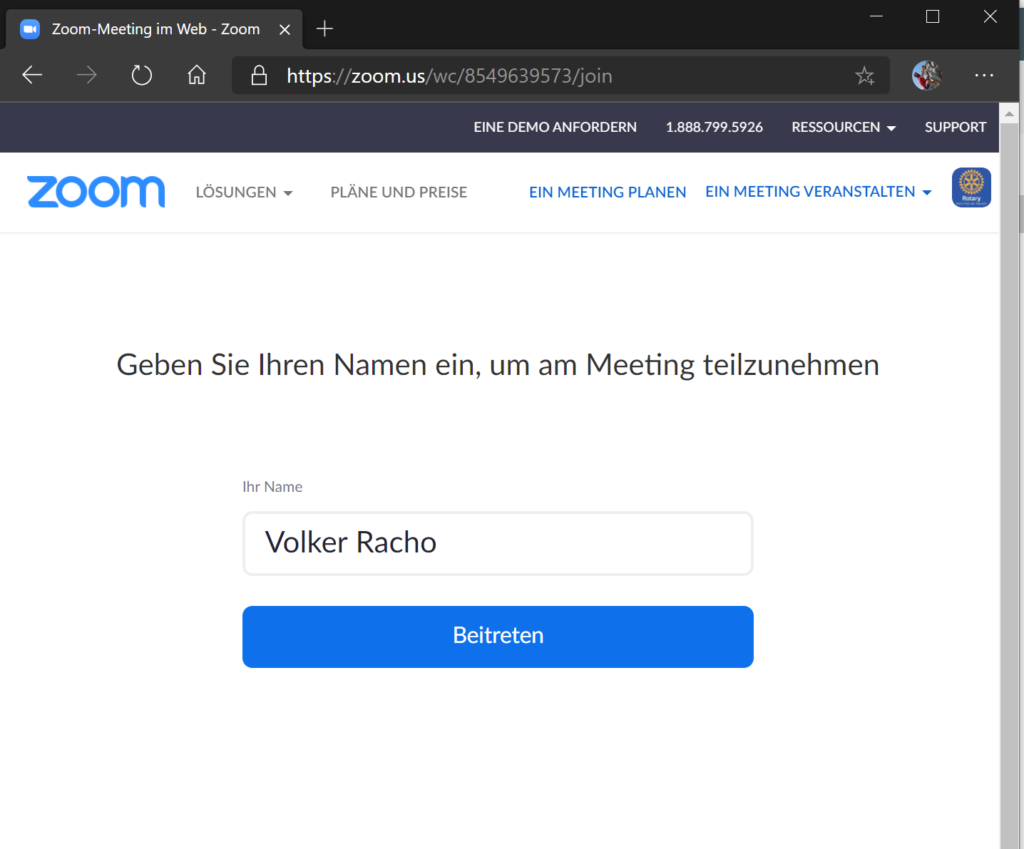Open browser settings and more menu
Screen dimensions: 1024x849
point(984,76)
